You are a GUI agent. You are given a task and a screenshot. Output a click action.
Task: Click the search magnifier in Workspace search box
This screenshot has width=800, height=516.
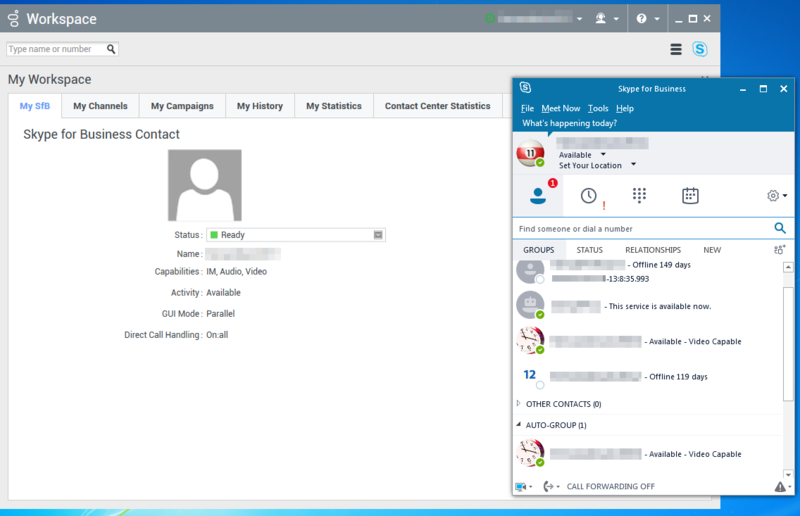[111, 49]
